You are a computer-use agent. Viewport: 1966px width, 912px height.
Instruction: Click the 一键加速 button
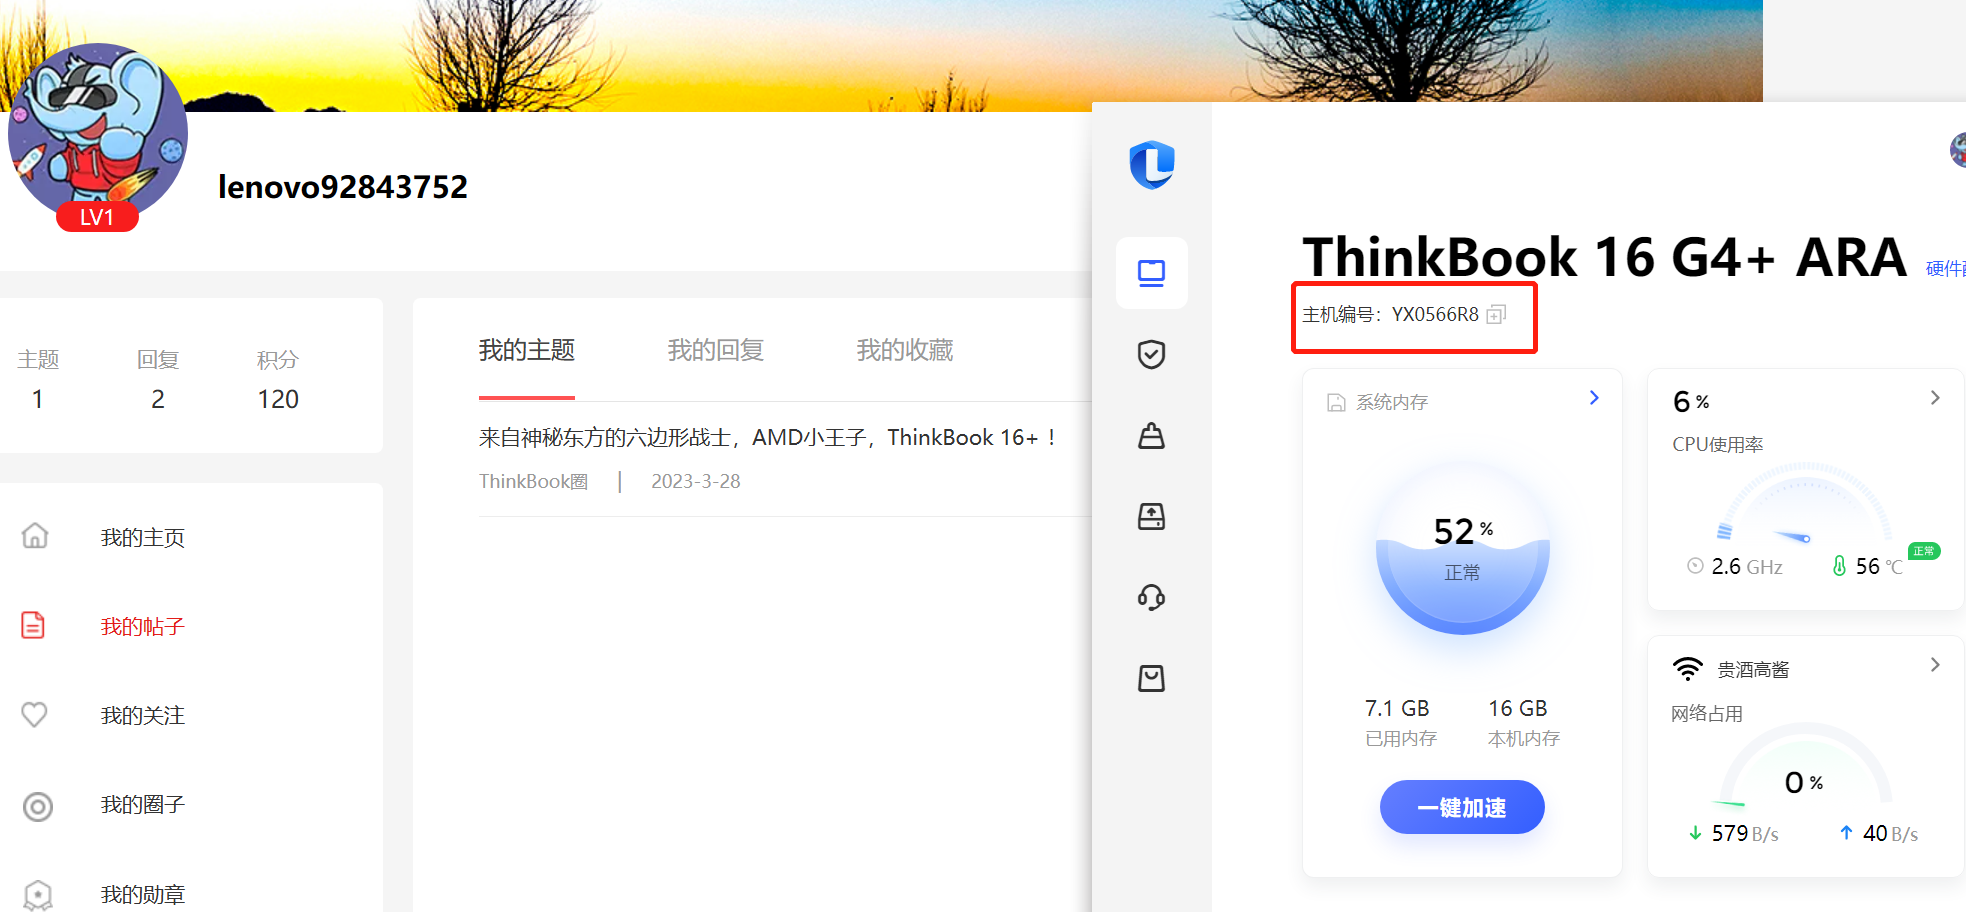coord(1462,807)
